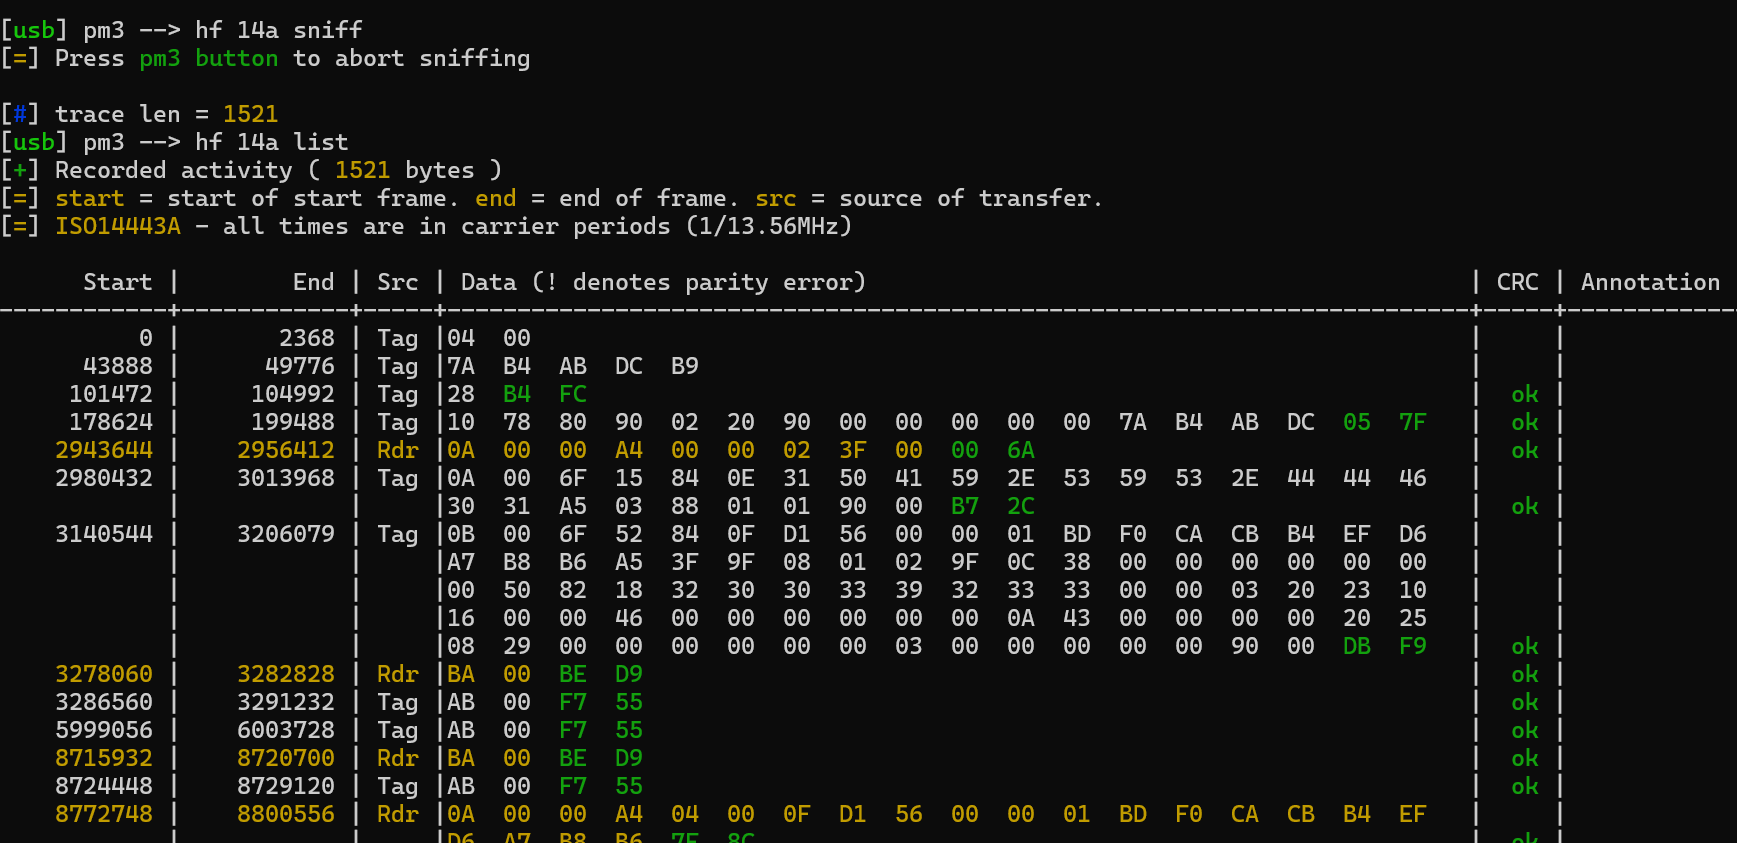Select end time 6003728
1737x843 pixels.
coord(286,730)
